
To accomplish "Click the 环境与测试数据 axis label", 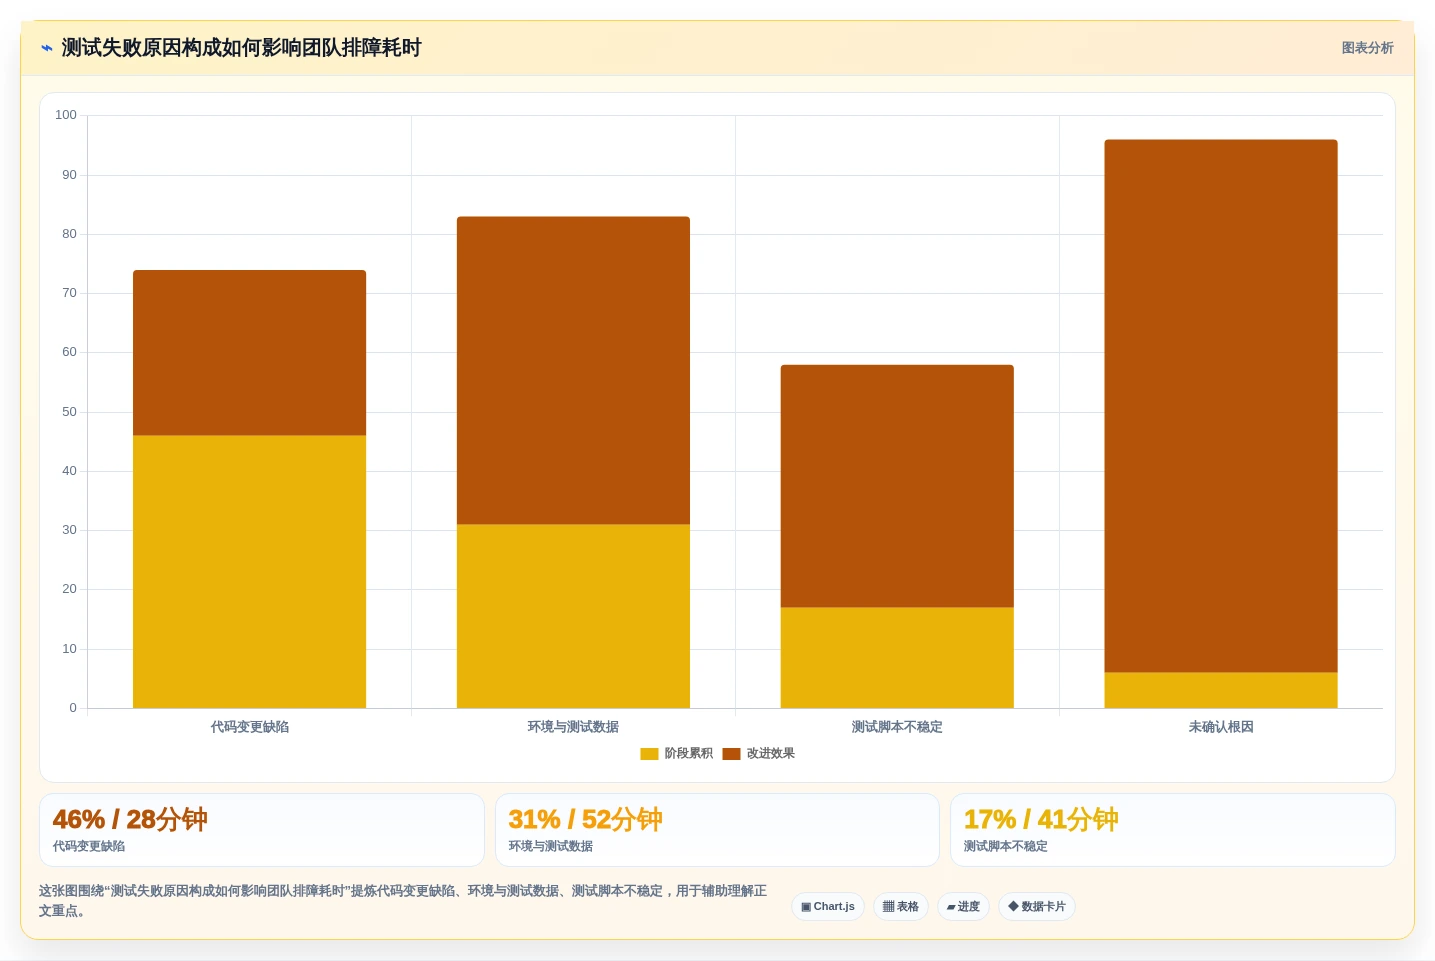I will [573, 727].
